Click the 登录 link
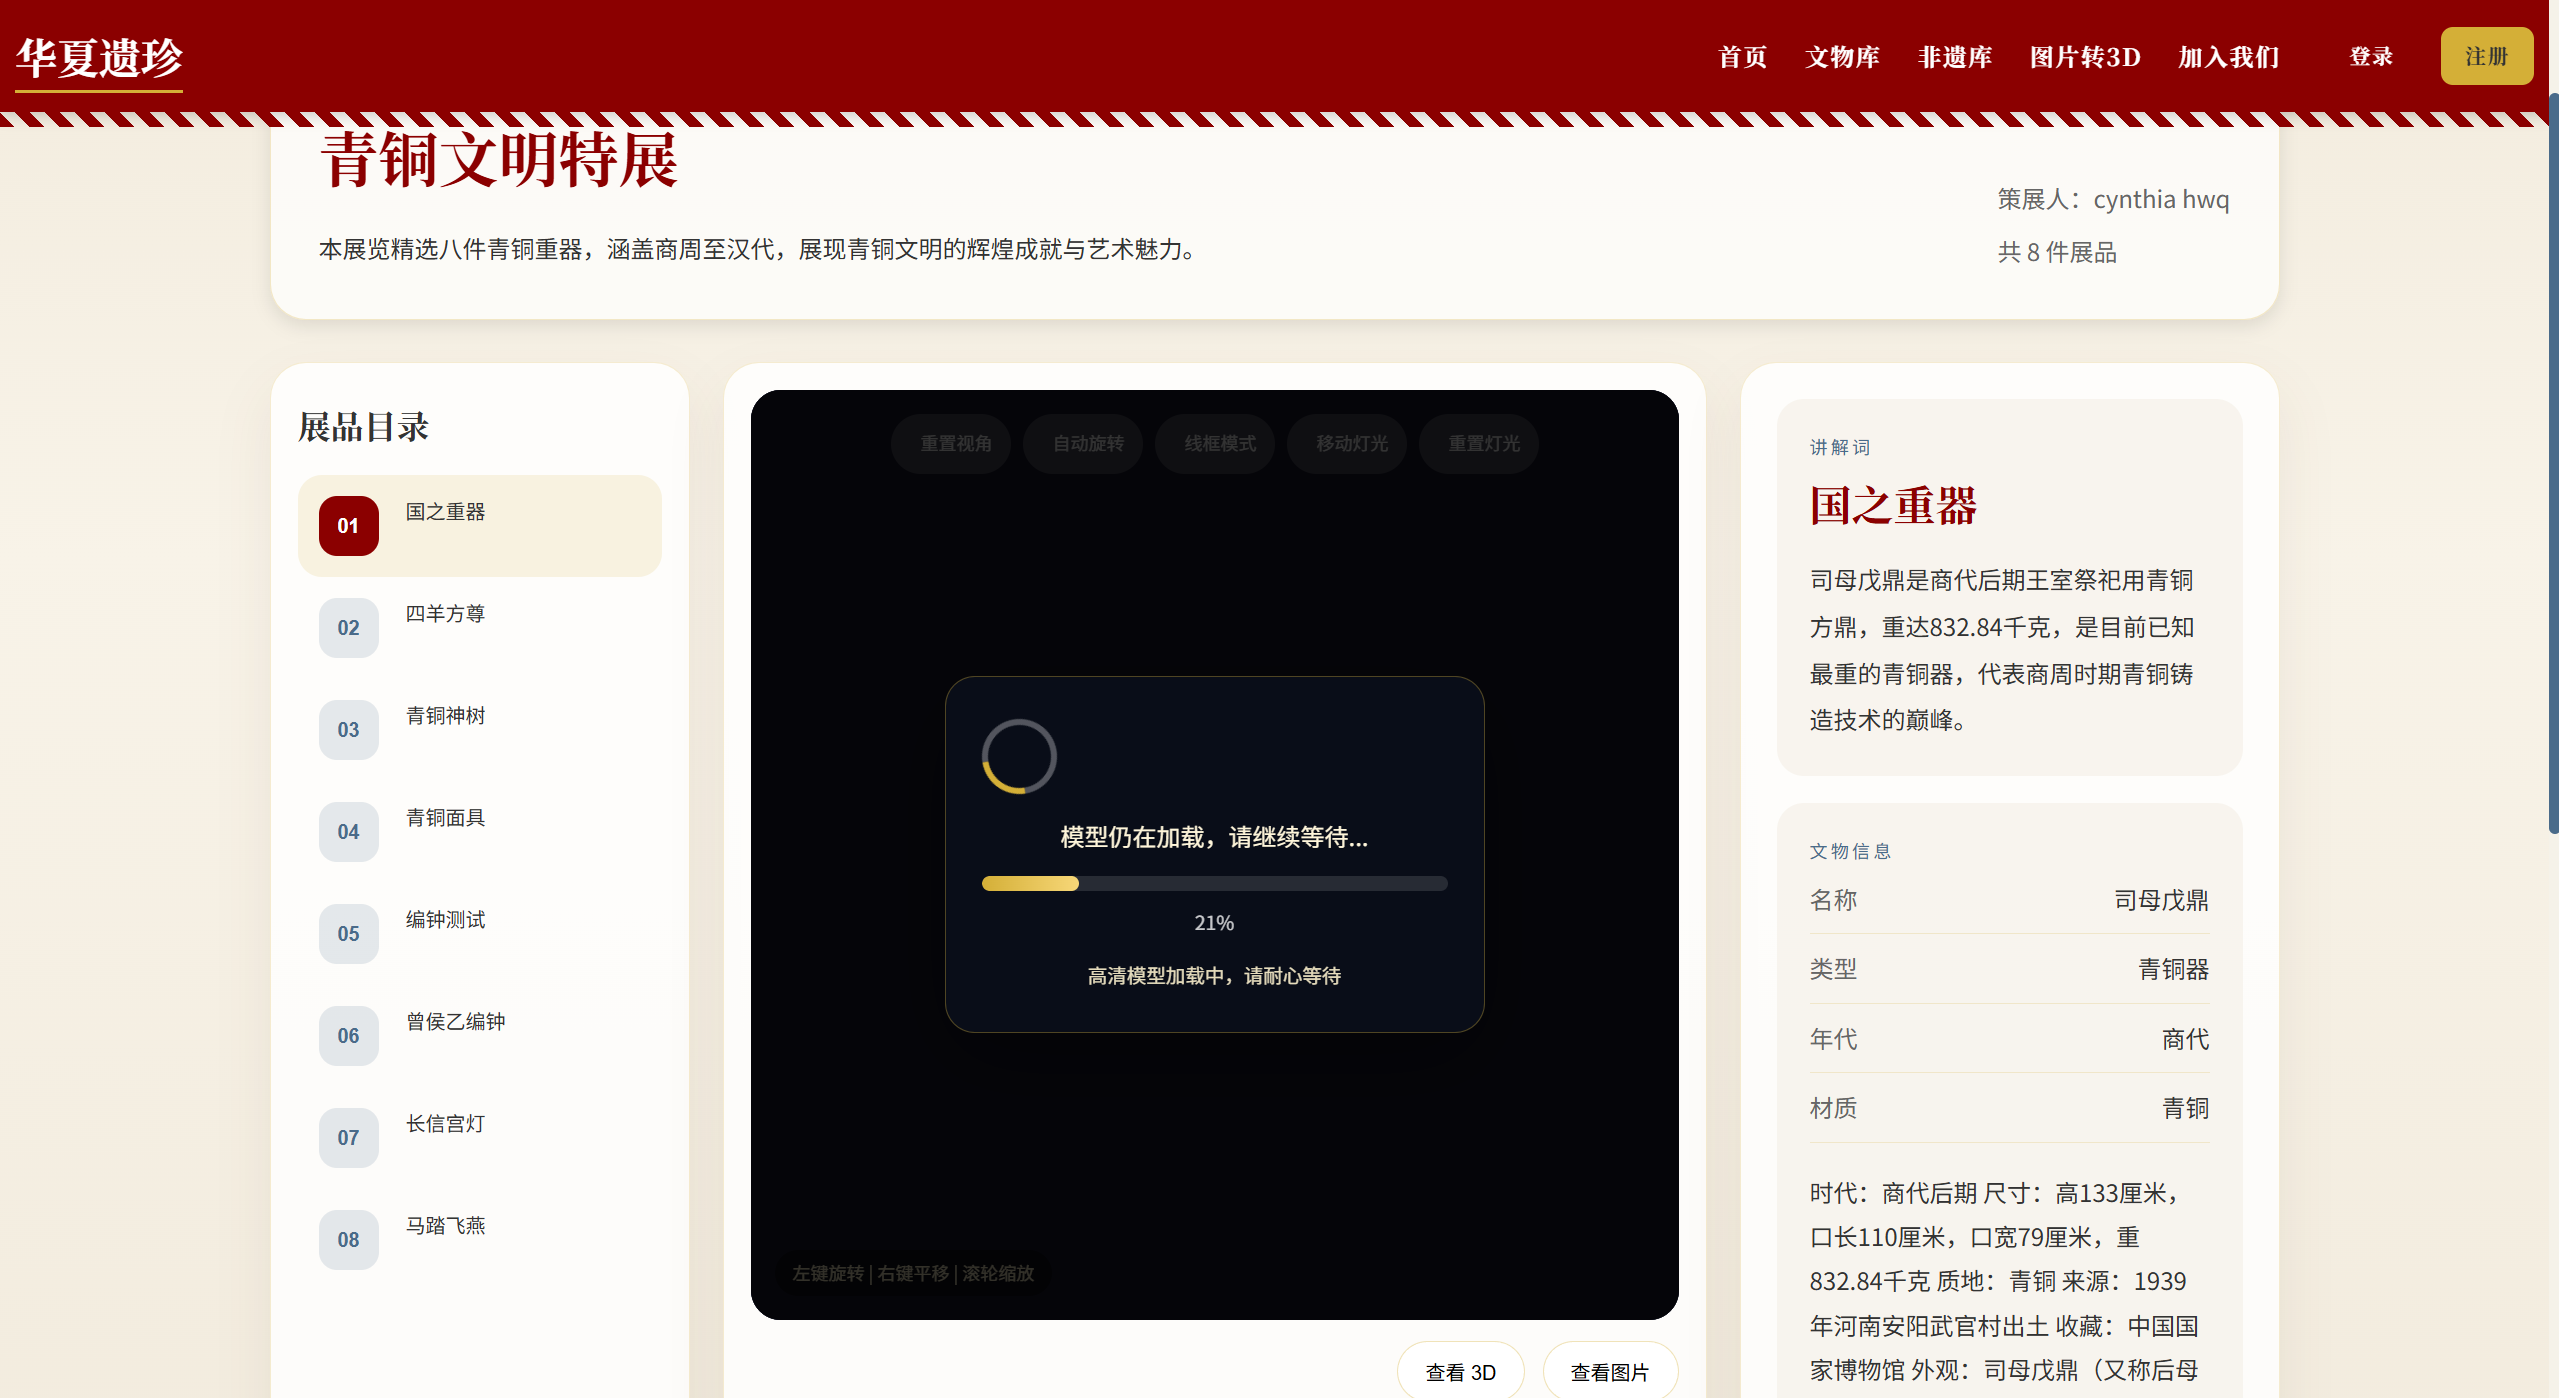Viewport: 2559px width, 1398px height. click(2371, 56)
